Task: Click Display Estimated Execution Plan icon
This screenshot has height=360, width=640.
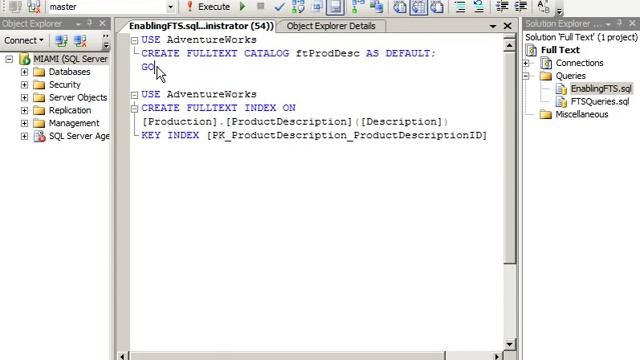Action: point(298,7)
